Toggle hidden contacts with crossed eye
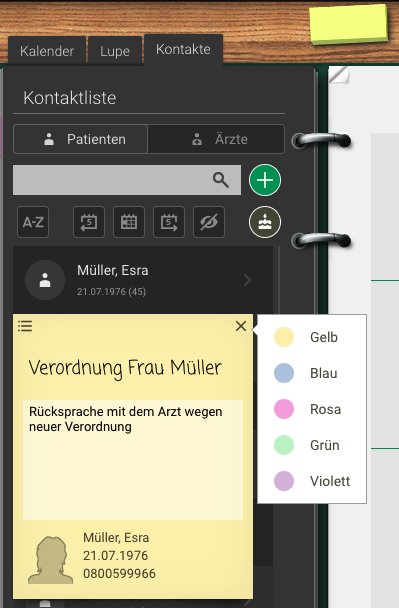The width and height of the screenshot is (399, 608). [209, 222]
